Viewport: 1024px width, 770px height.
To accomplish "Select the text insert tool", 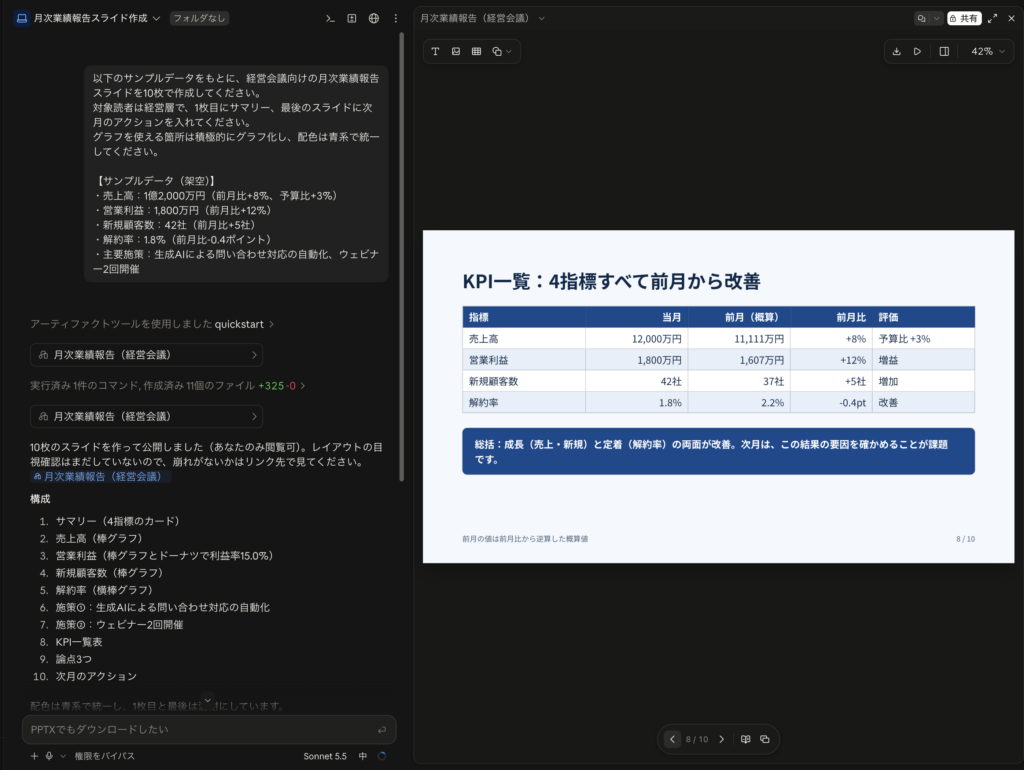I will click(x=436, y=52).
